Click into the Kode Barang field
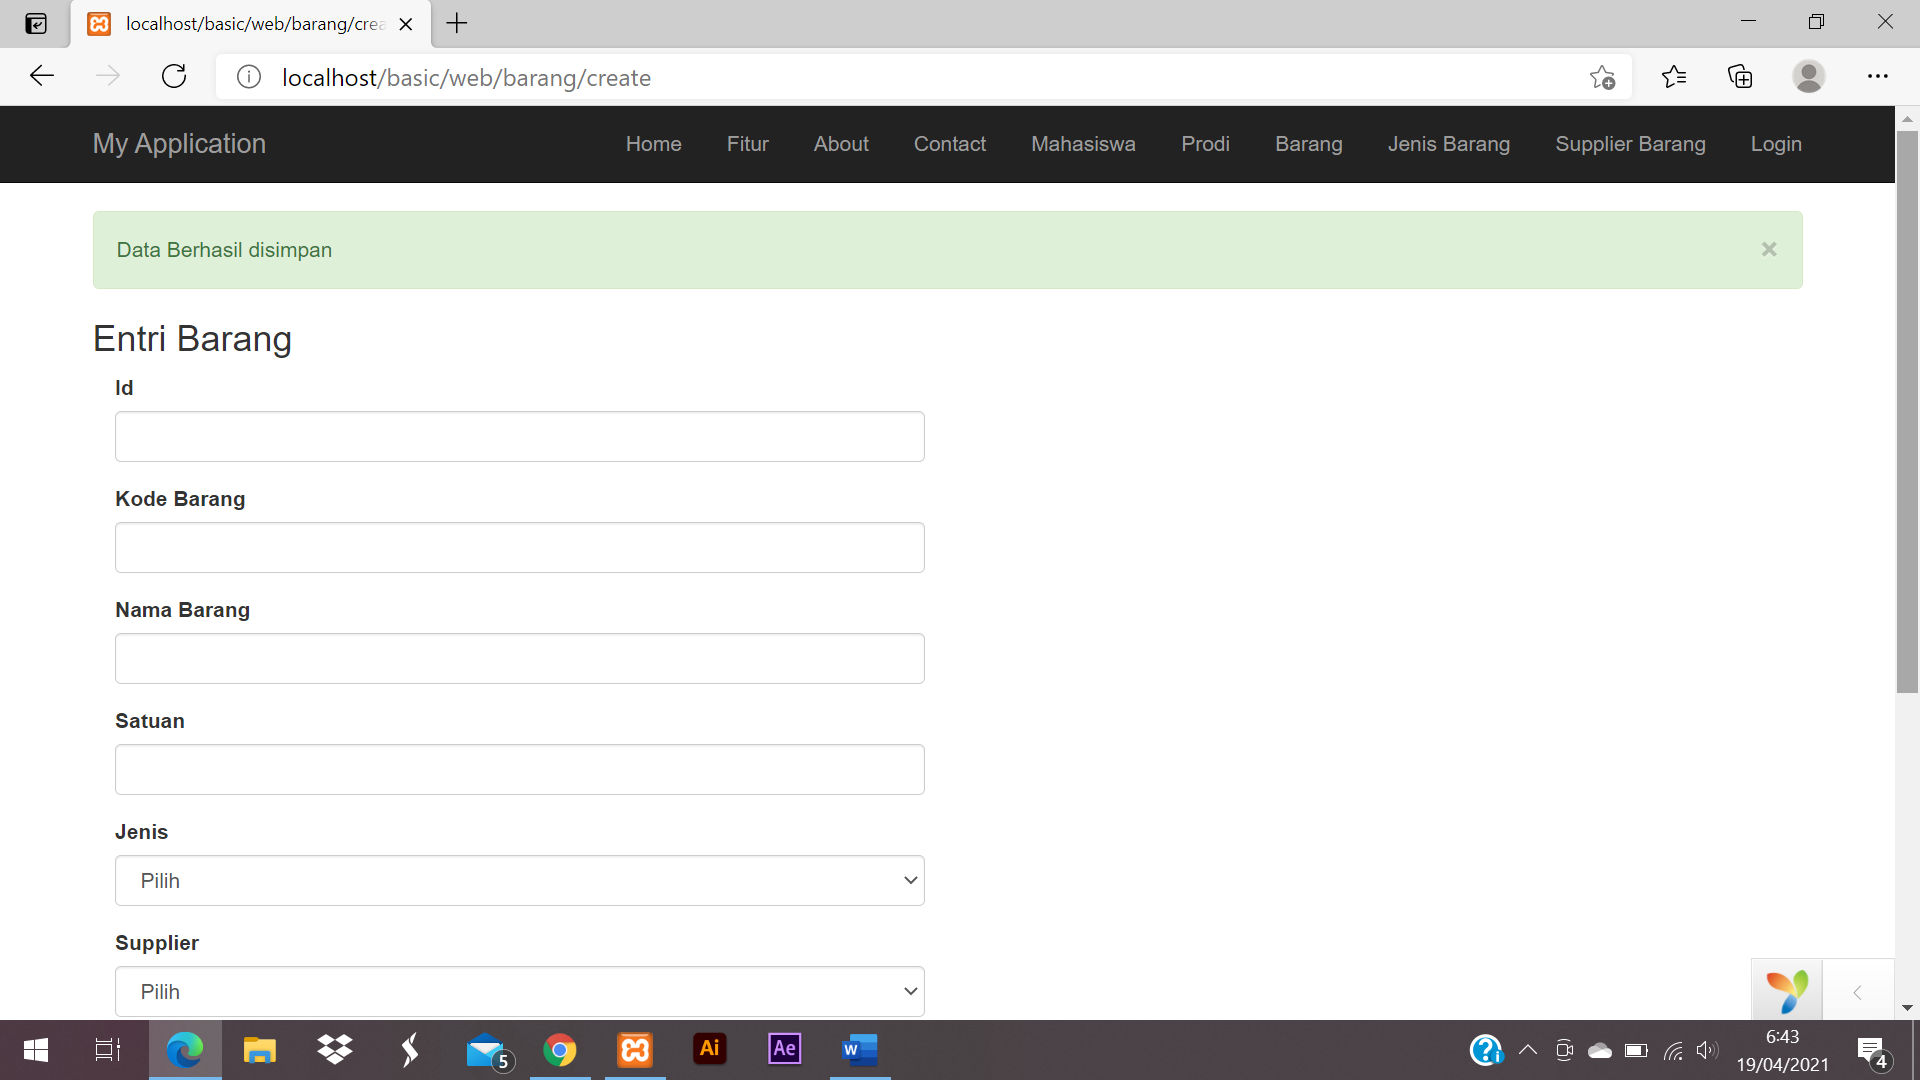This screenshot has width=1920, height=1080. click(x=519, y=547)
